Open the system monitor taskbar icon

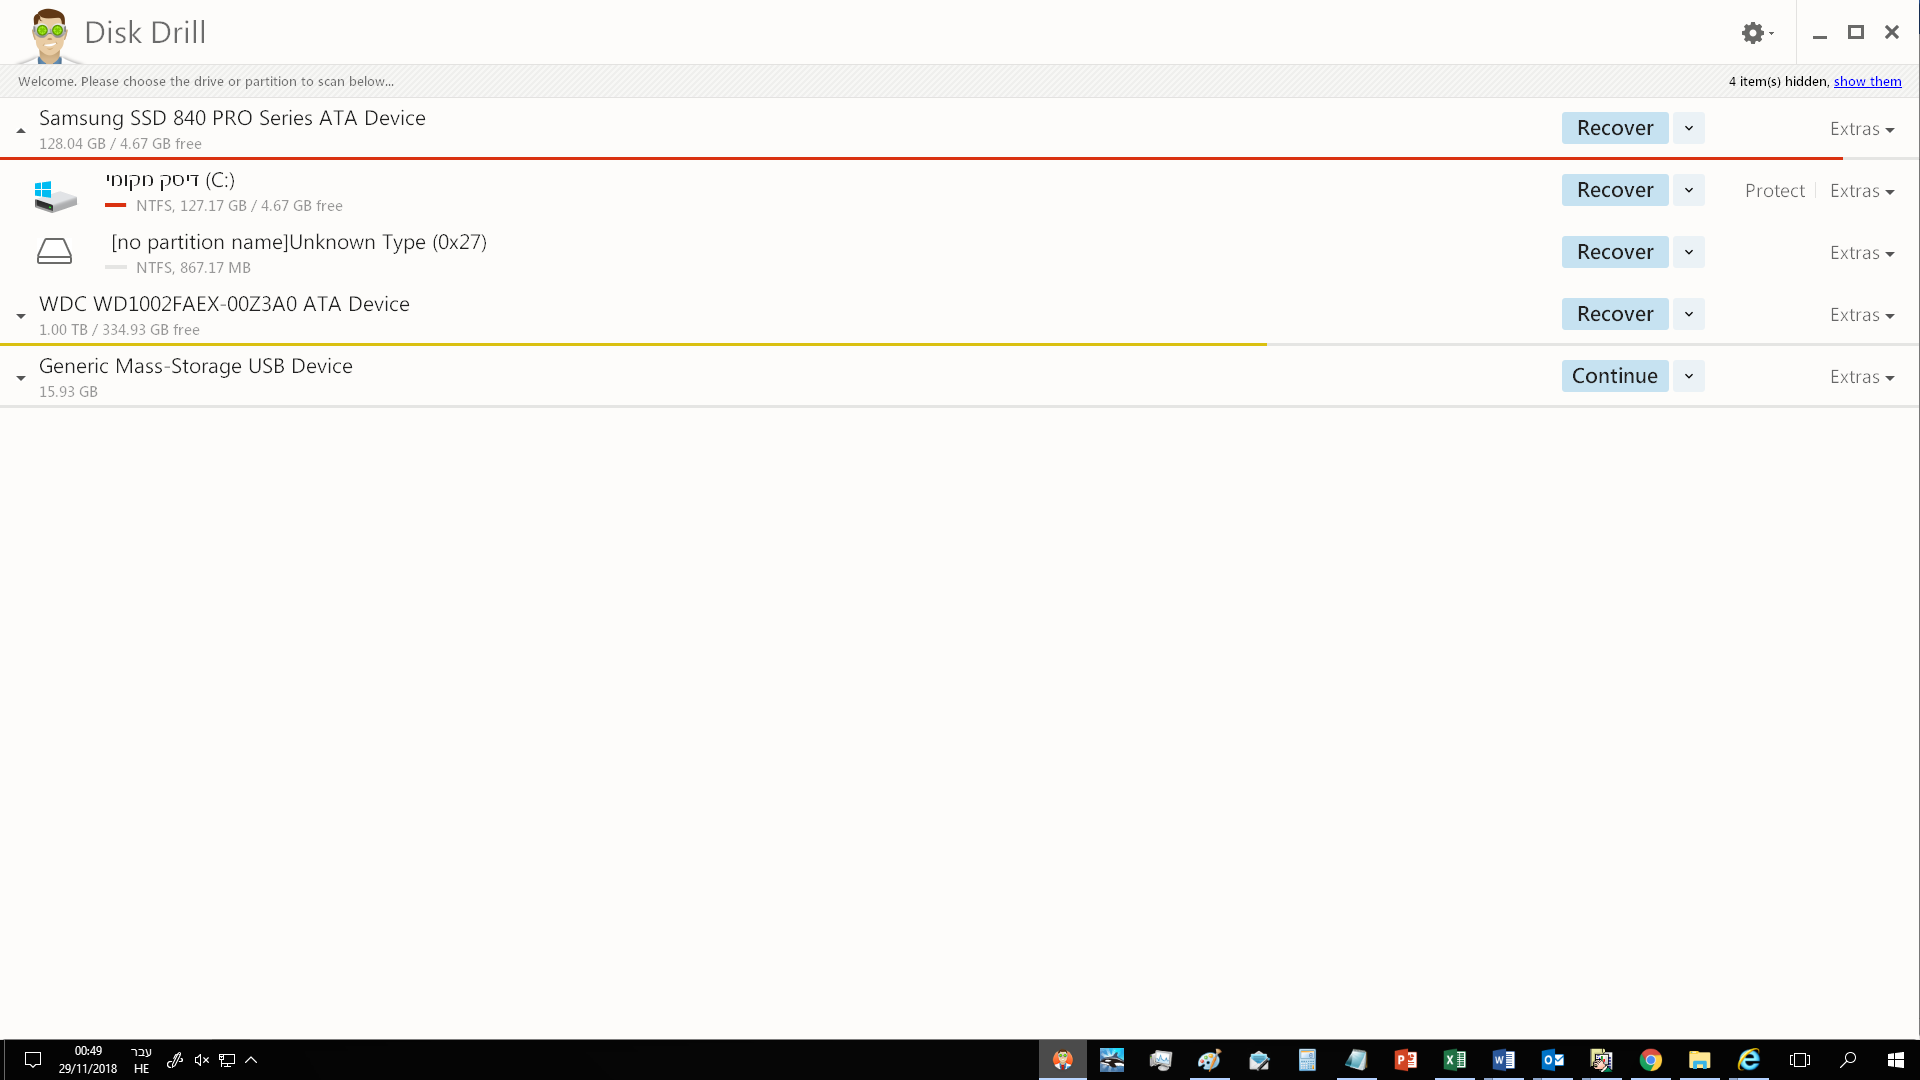(1161, 1060)
